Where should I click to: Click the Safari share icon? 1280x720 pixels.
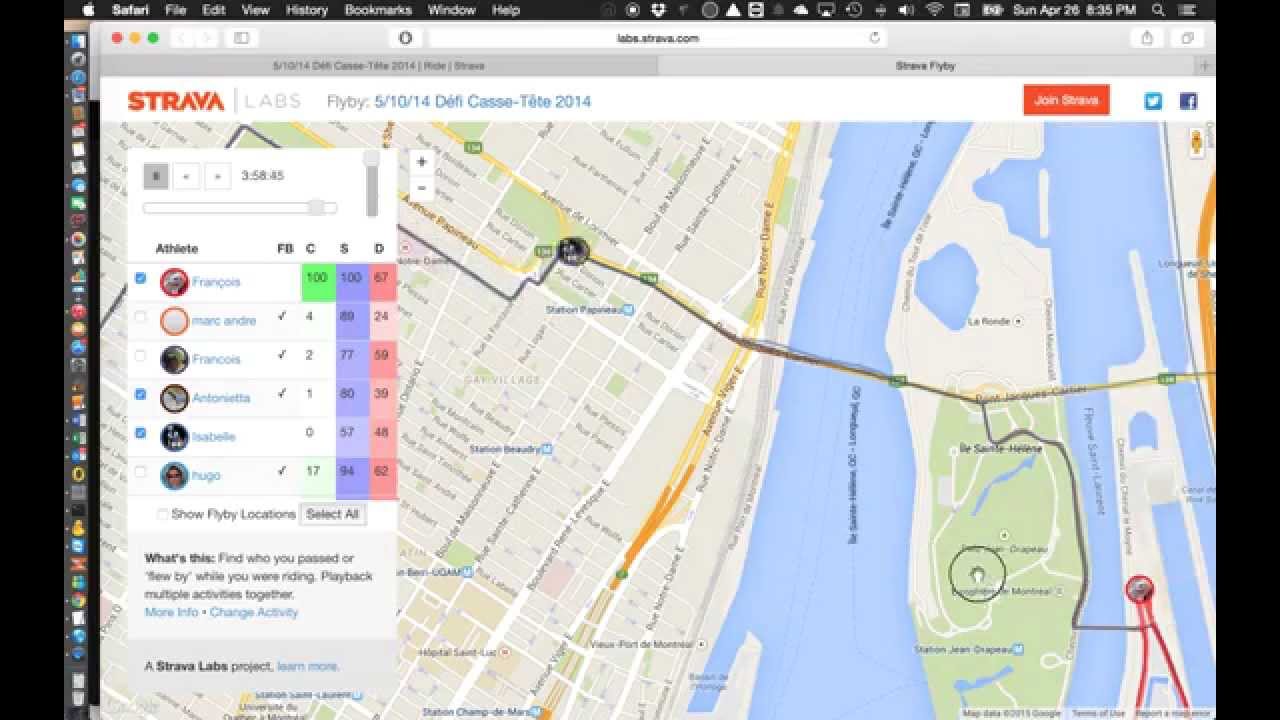(x=1147, y=38)
